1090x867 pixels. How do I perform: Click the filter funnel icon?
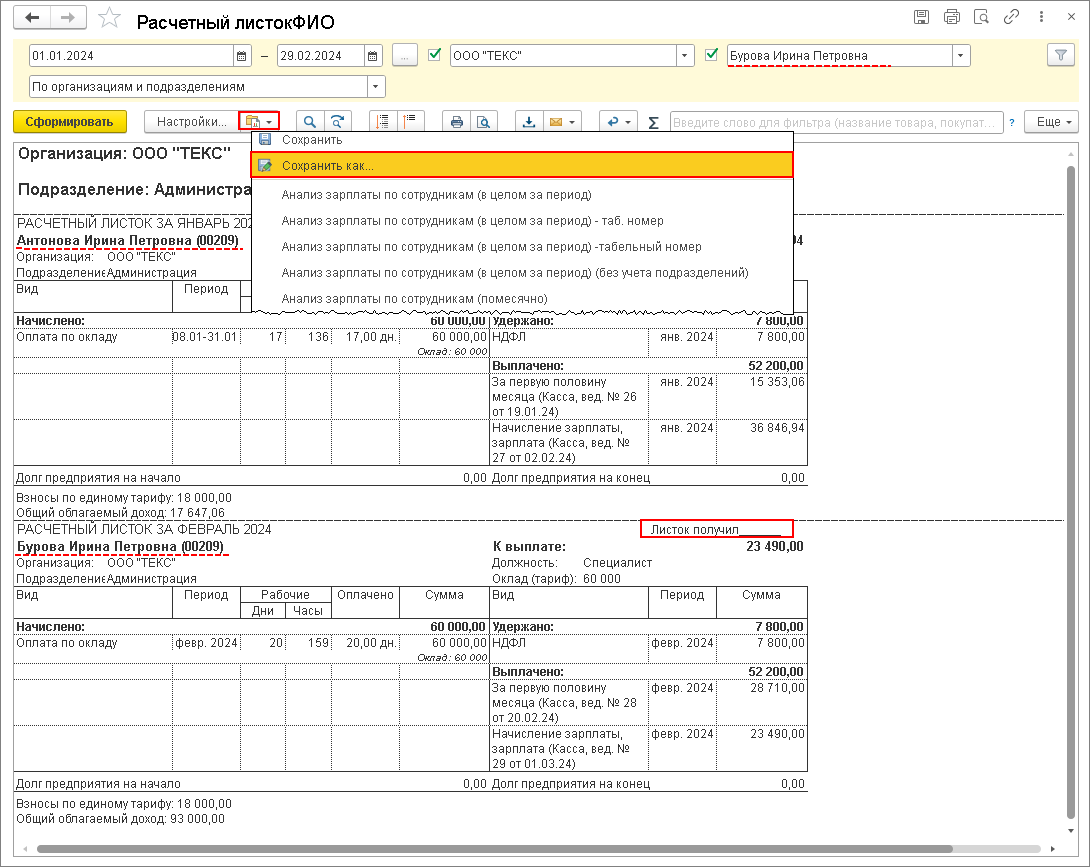1059,56
